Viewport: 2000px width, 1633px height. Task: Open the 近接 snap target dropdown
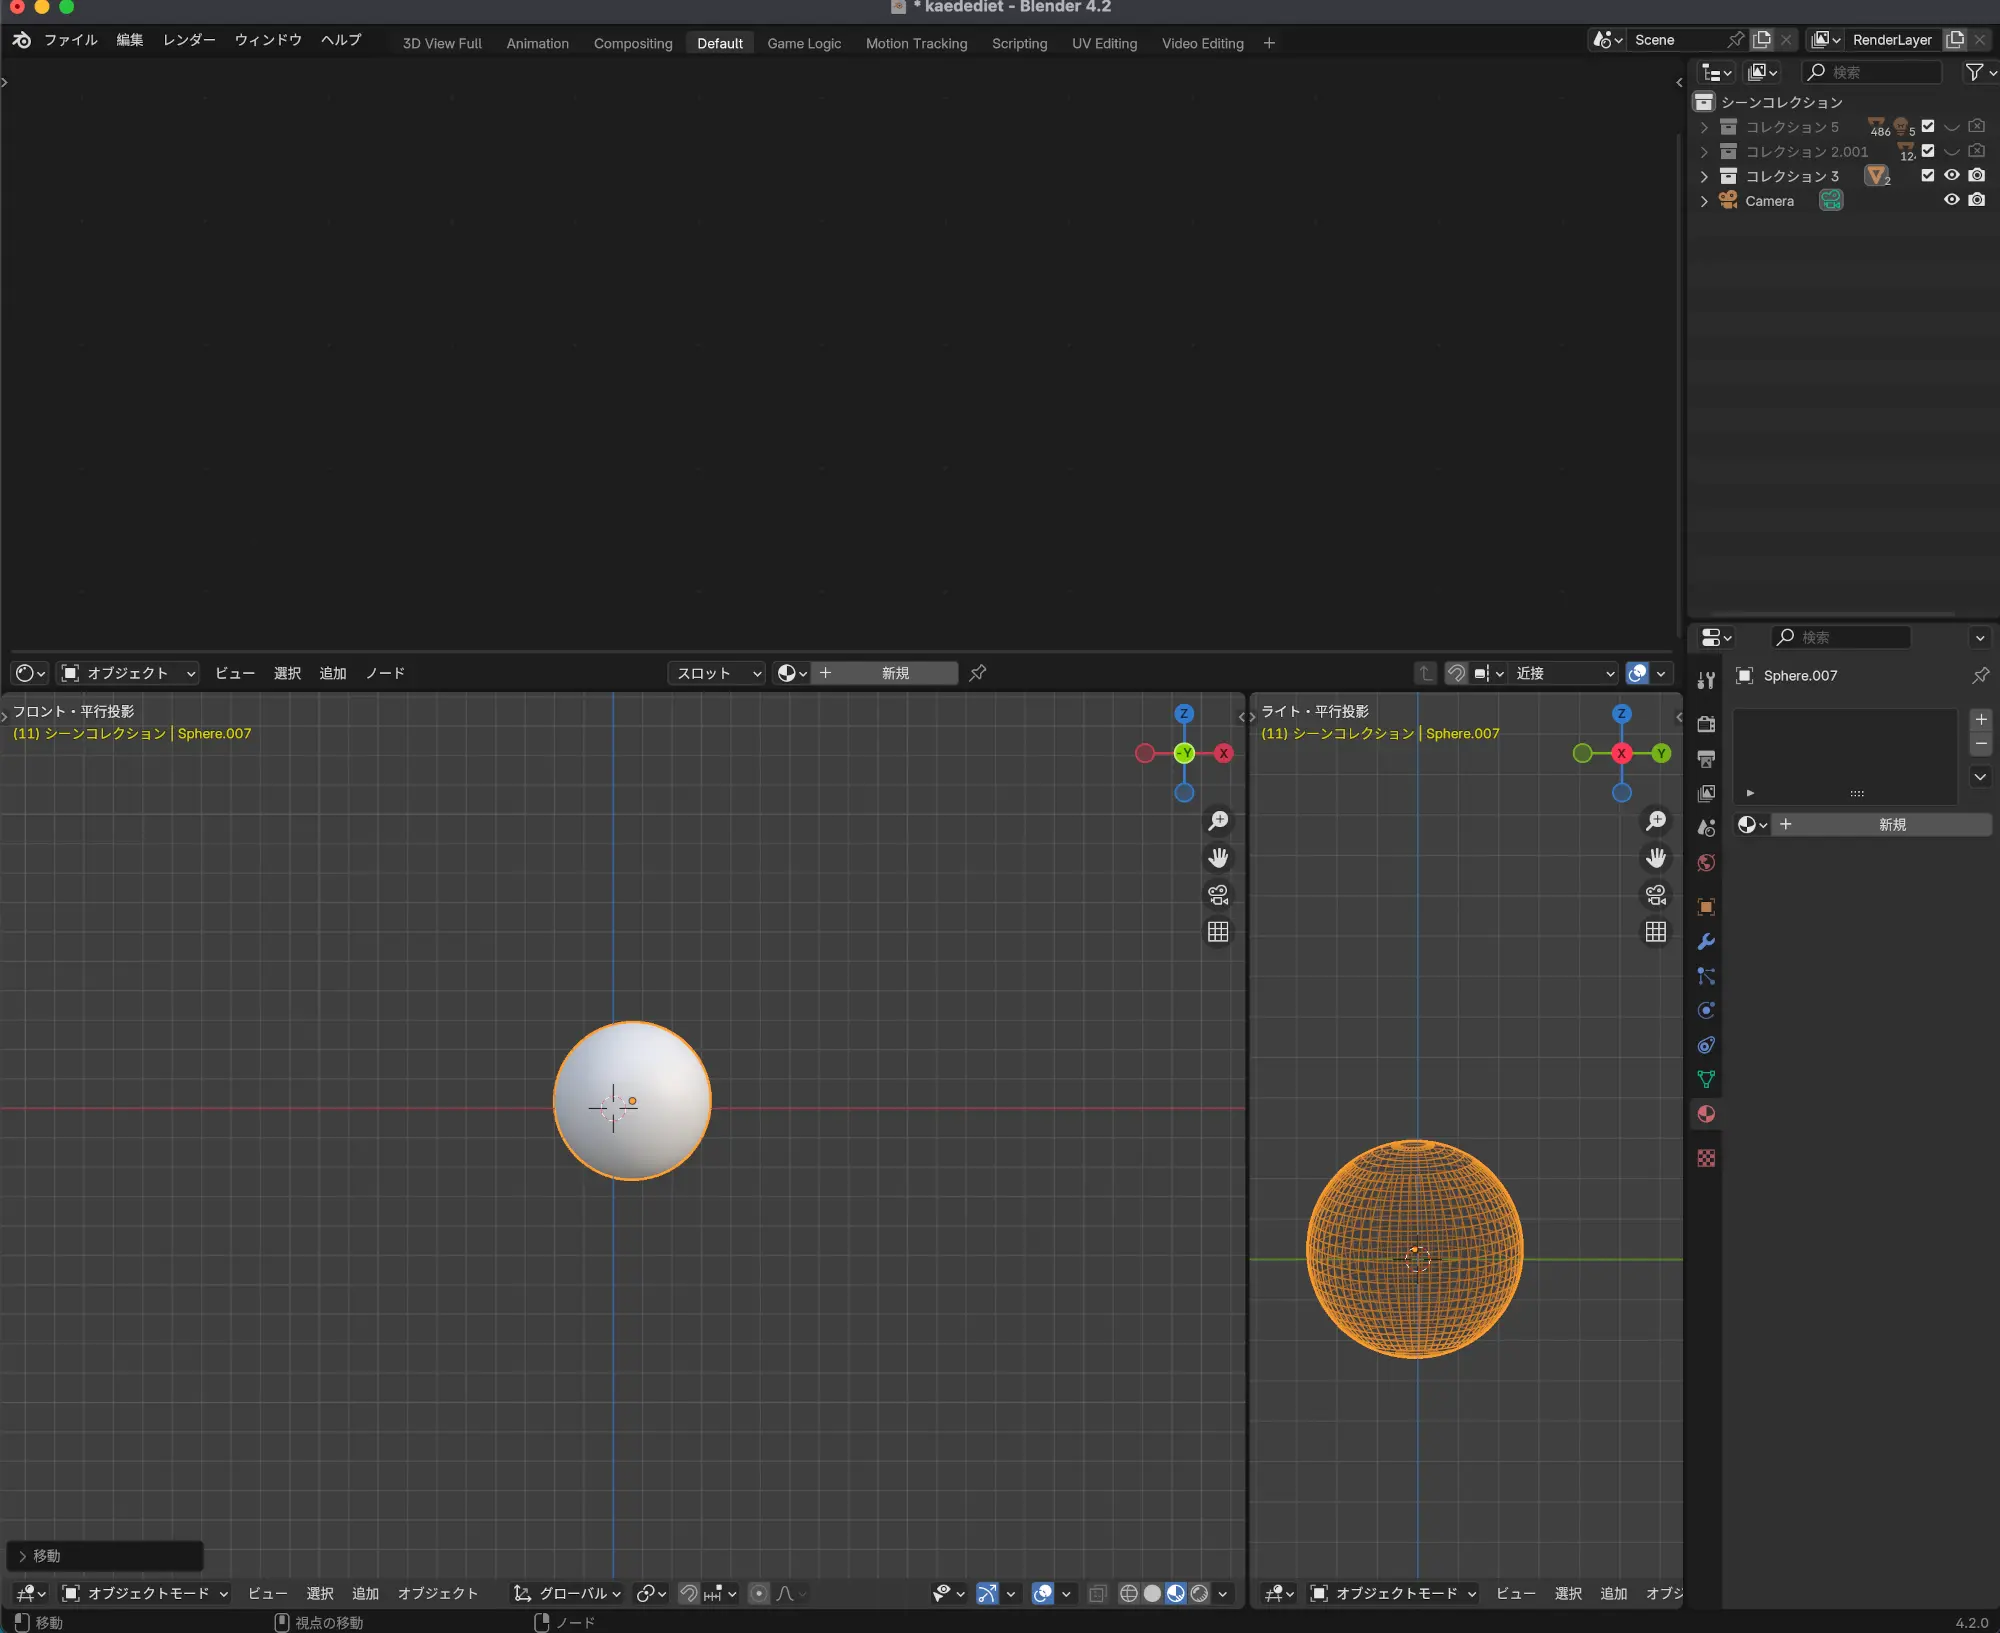coord(1565,673)
